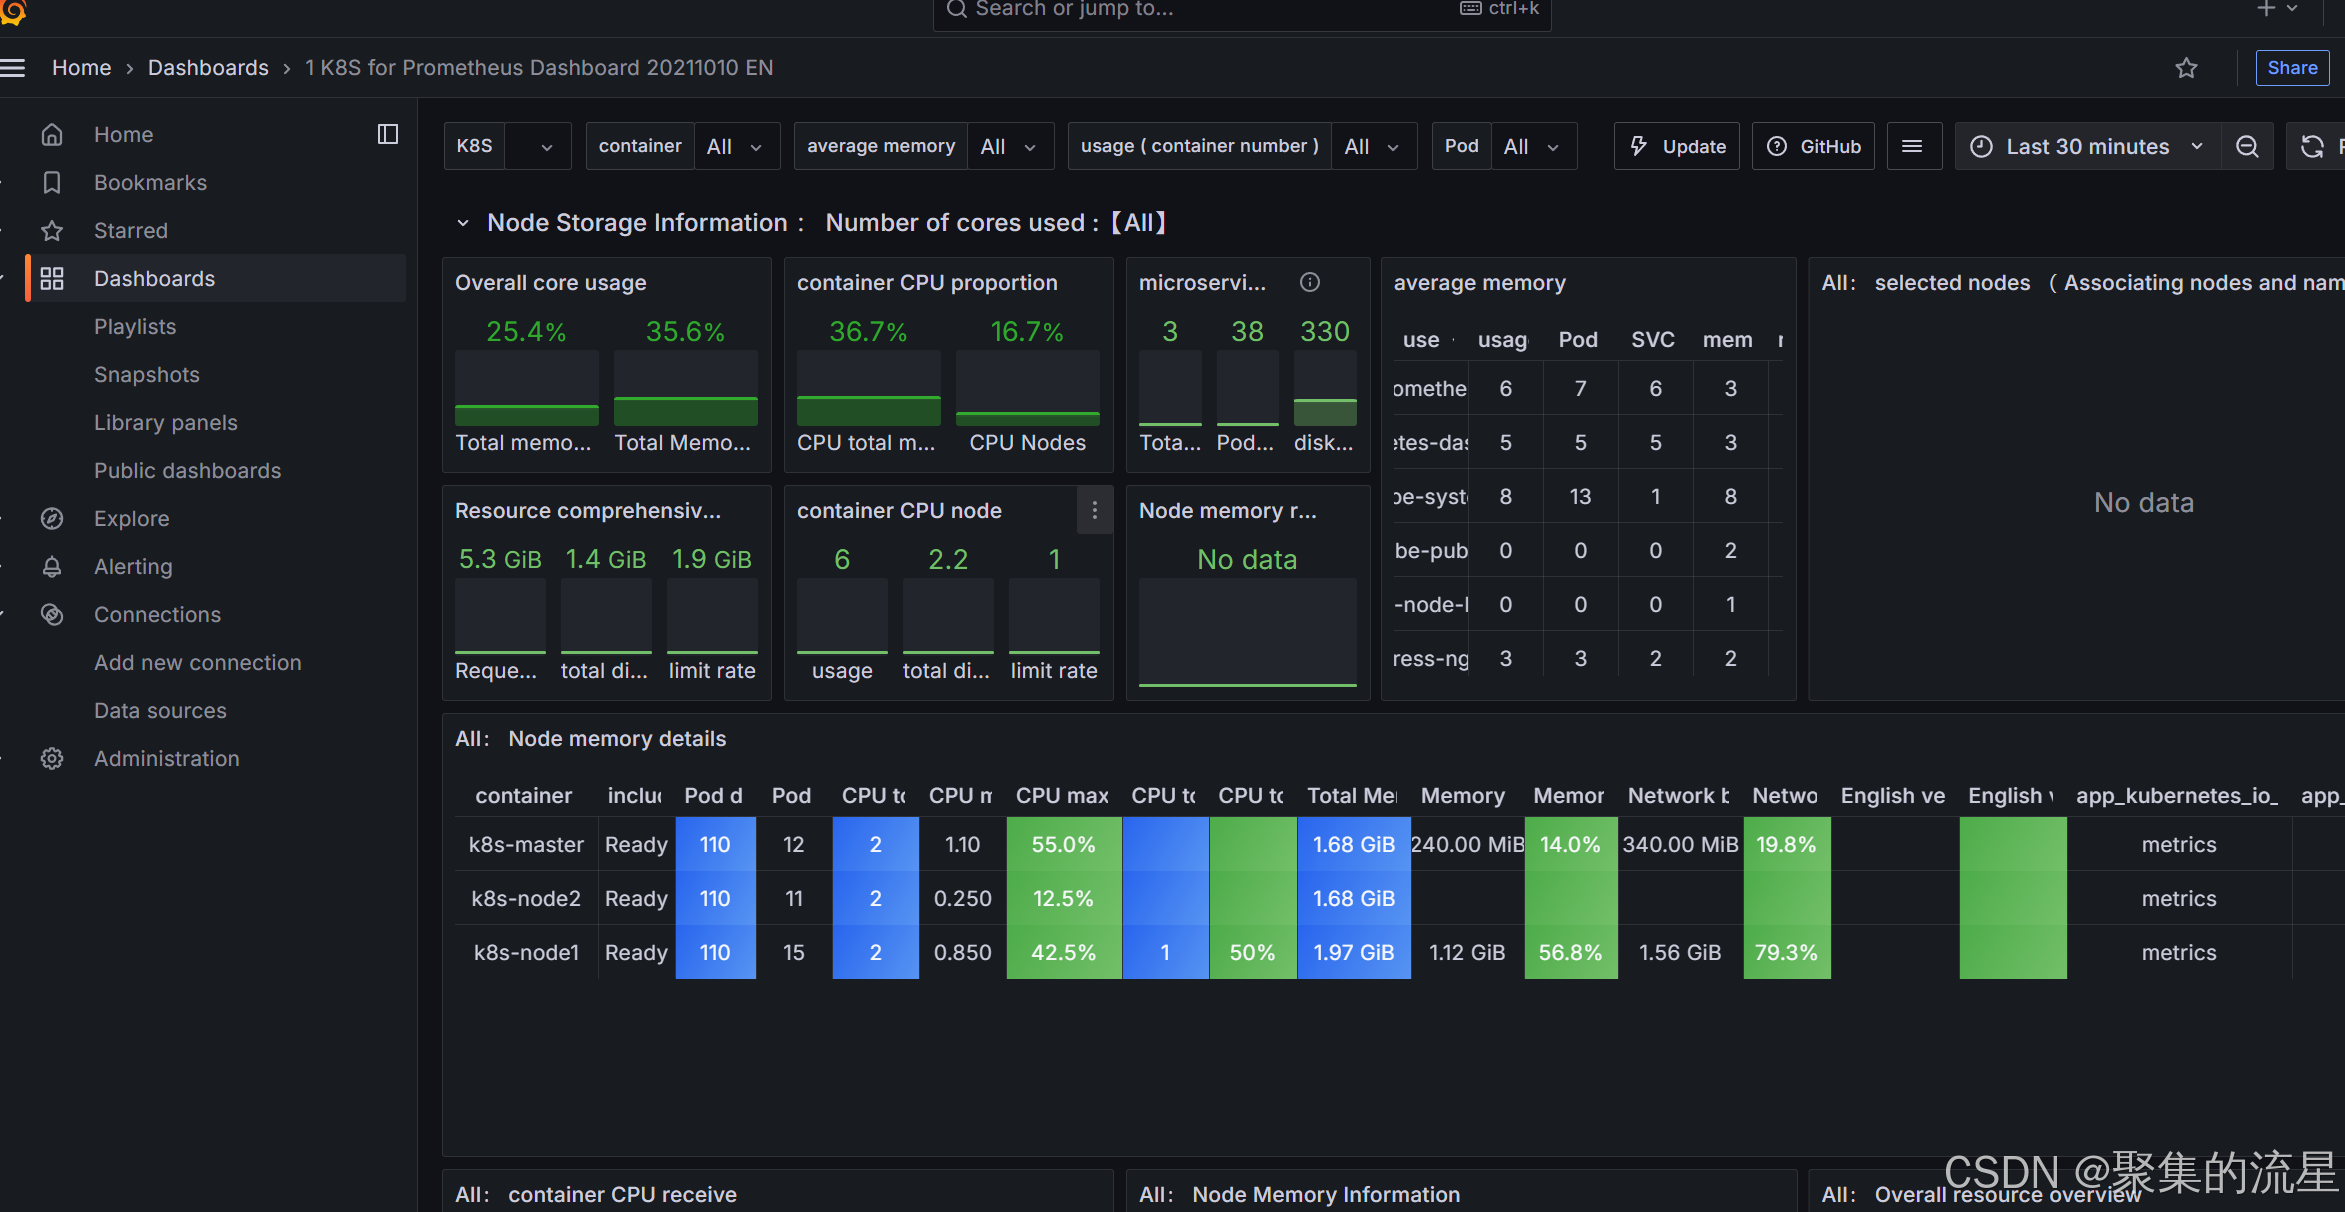The height and width of the screenshot is (1212, 2345).
Task: Dock or undock the sidebar menu
Action: (388, 134)
